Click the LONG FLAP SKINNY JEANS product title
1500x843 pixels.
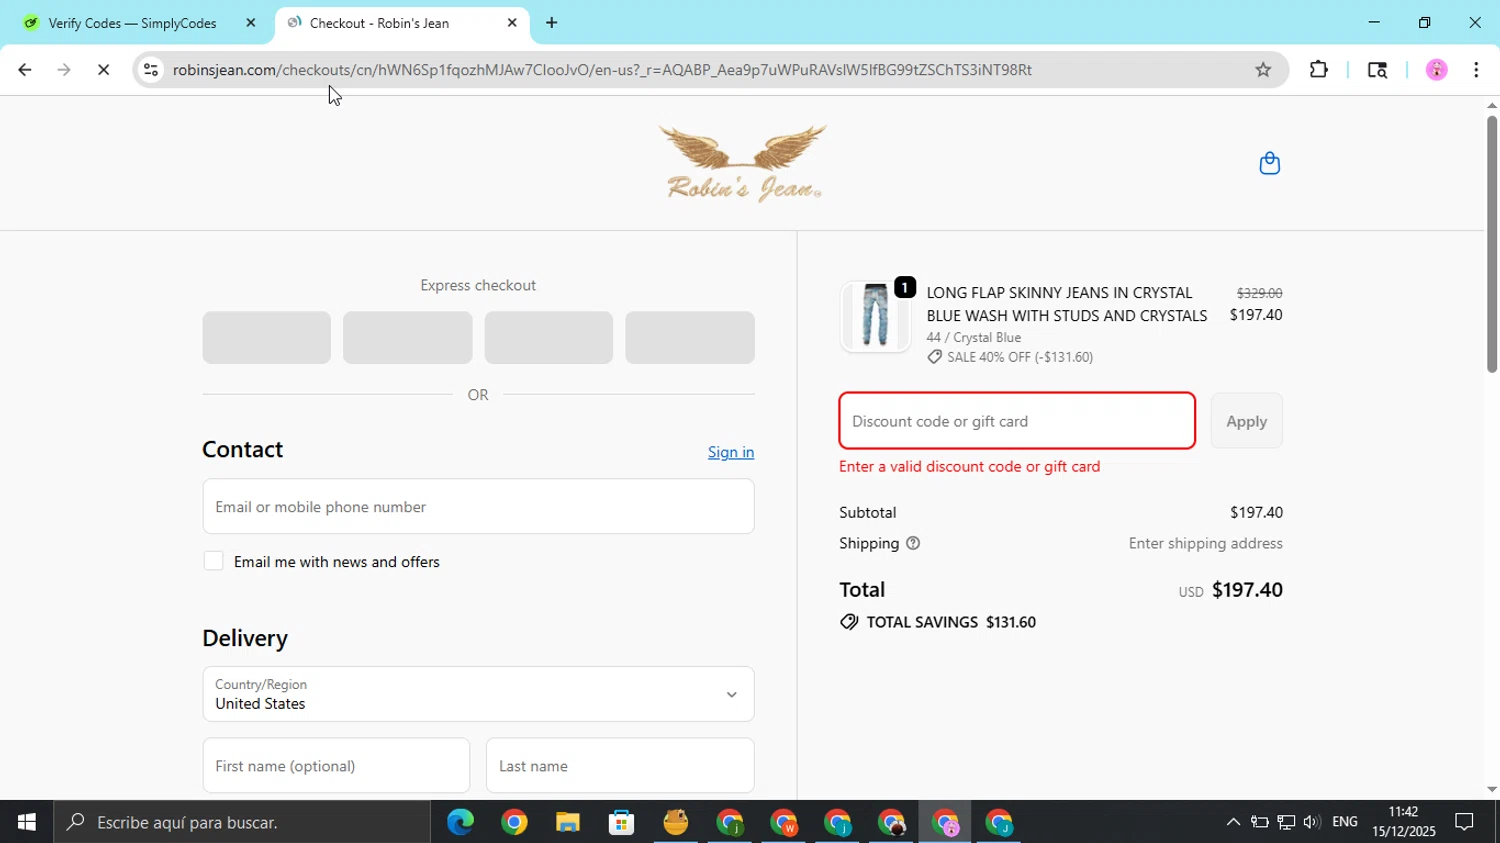[x=1066, y=304]
